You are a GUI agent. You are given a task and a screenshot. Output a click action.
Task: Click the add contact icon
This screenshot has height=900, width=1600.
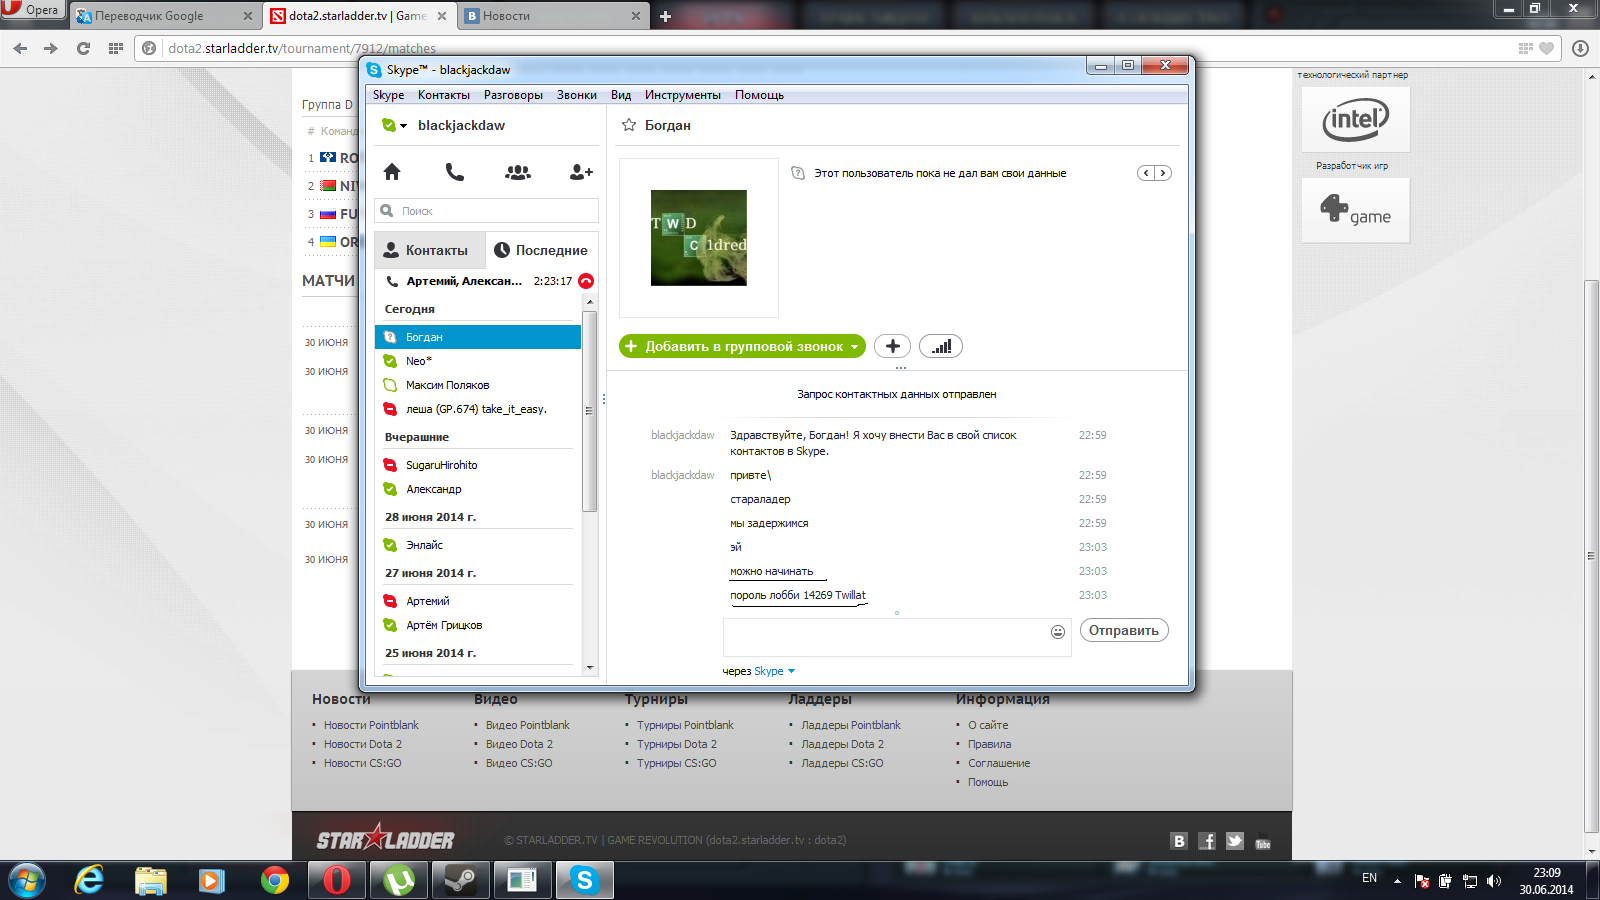point(581,172)
